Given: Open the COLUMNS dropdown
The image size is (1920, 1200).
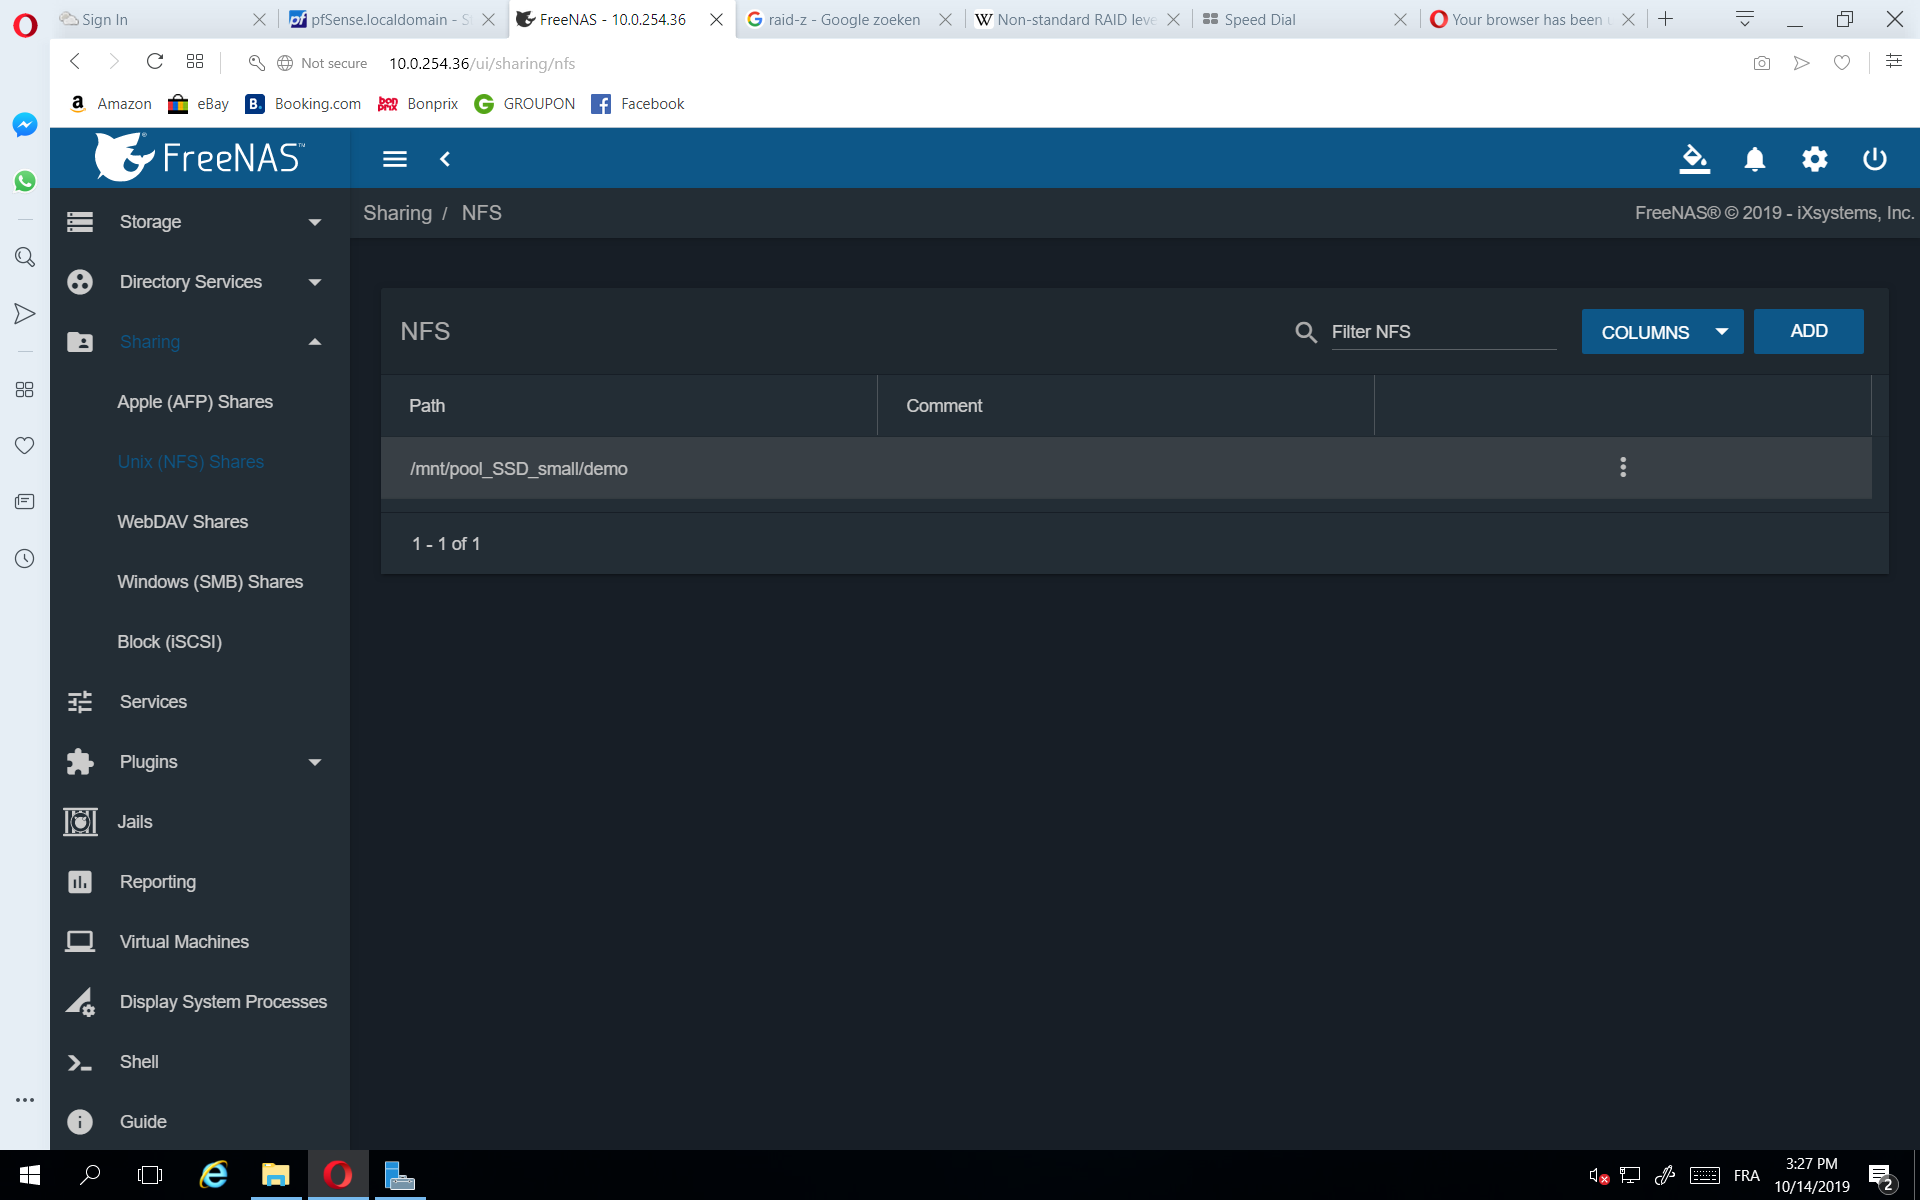Looking at the screenshot, I should (x=1661, y=331).
